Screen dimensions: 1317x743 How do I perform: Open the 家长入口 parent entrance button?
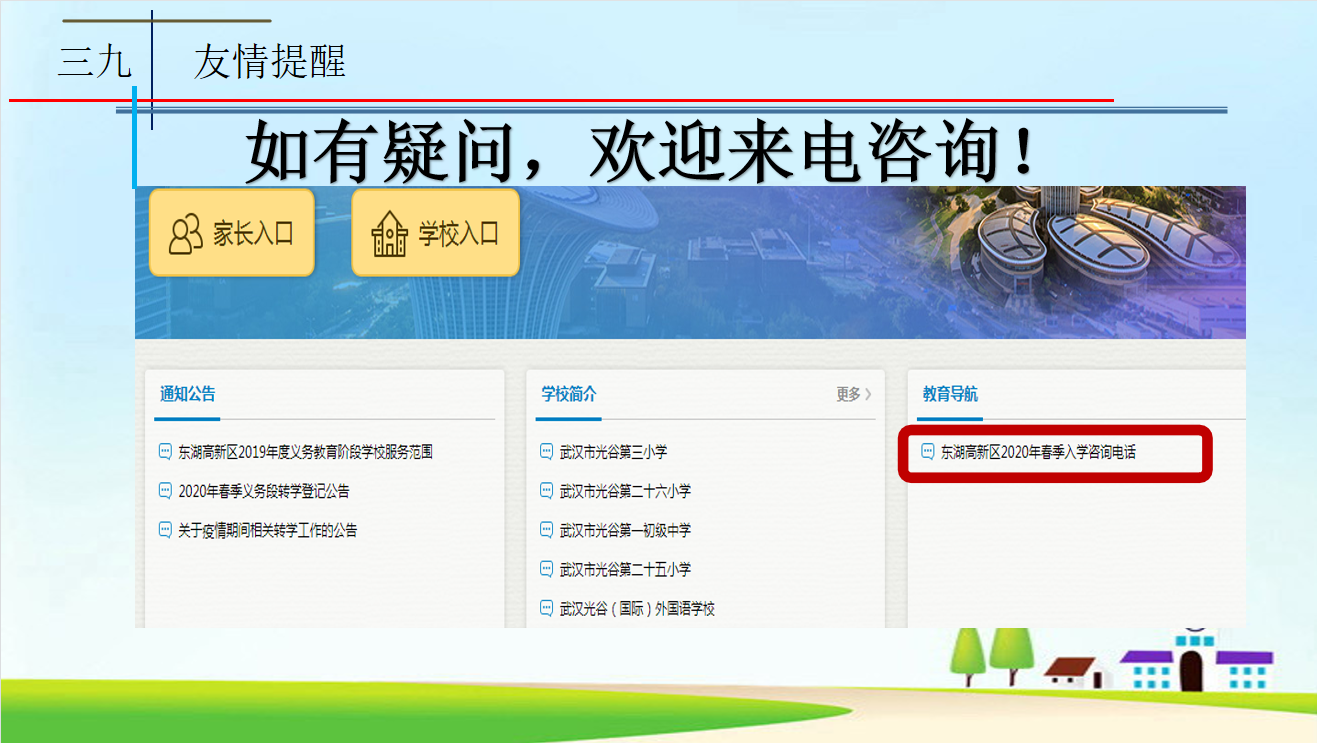click(232, 233)
